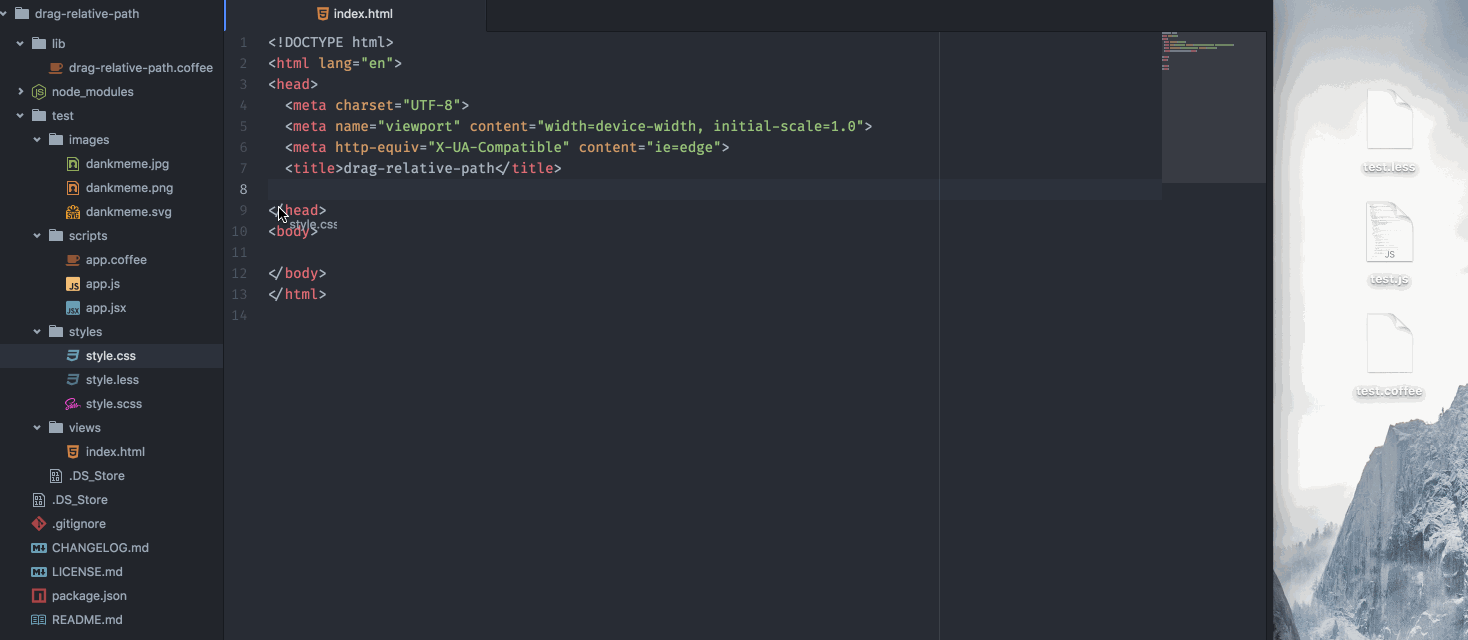Click the git icon beside .gitignore

pos(39,524)
